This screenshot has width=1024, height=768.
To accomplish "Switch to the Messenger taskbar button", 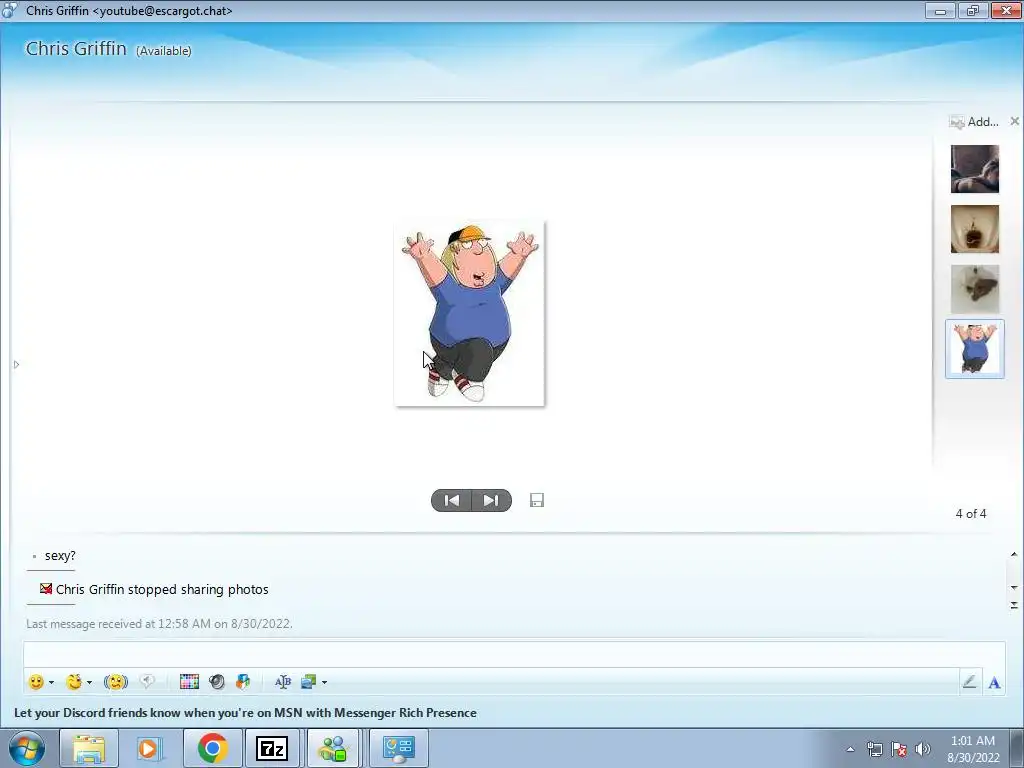I will 334,748.
